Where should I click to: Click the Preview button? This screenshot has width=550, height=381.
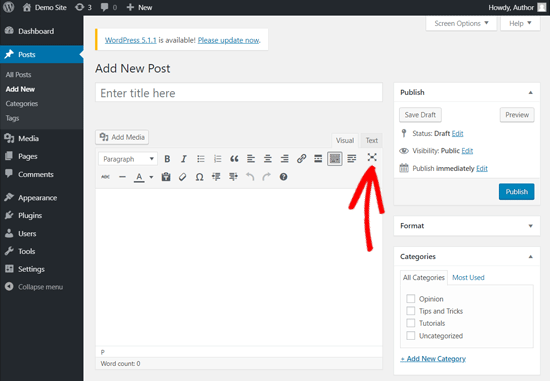517,115
